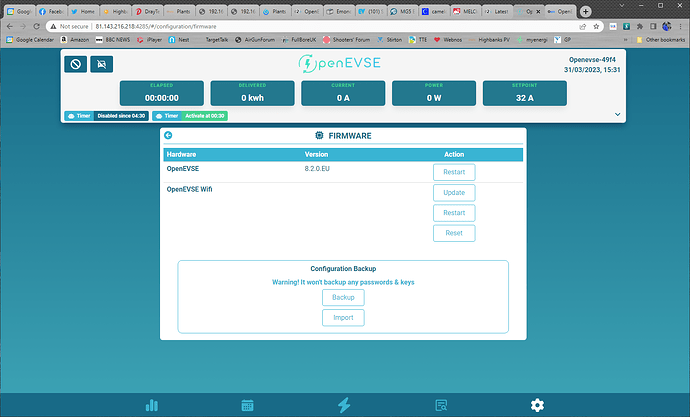Show more bookmarks with the double chevron

coord(625,40)
